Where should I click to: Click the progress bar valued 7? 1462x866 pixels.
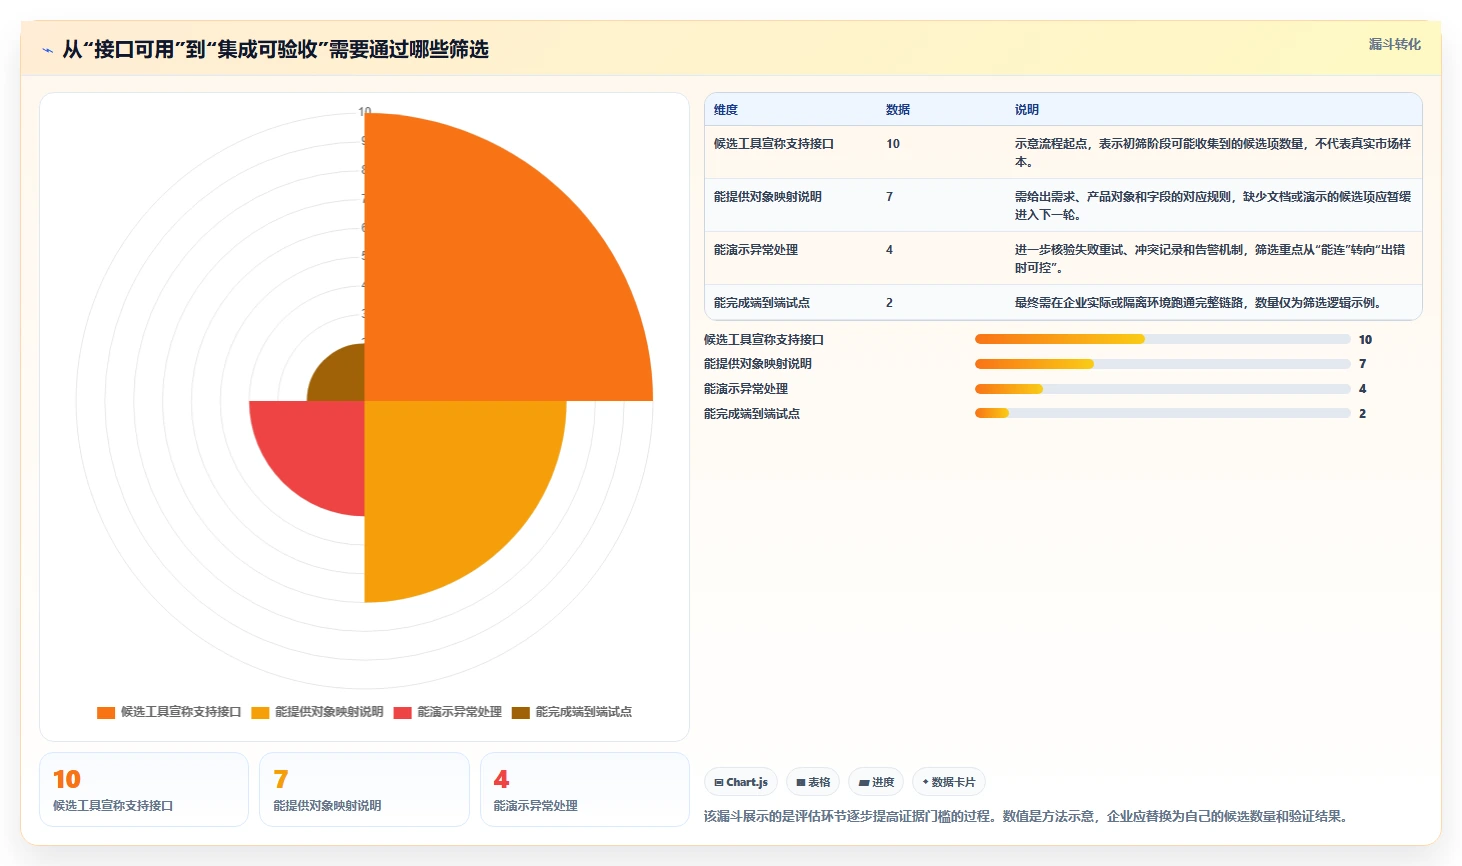tap(1163, 364)
